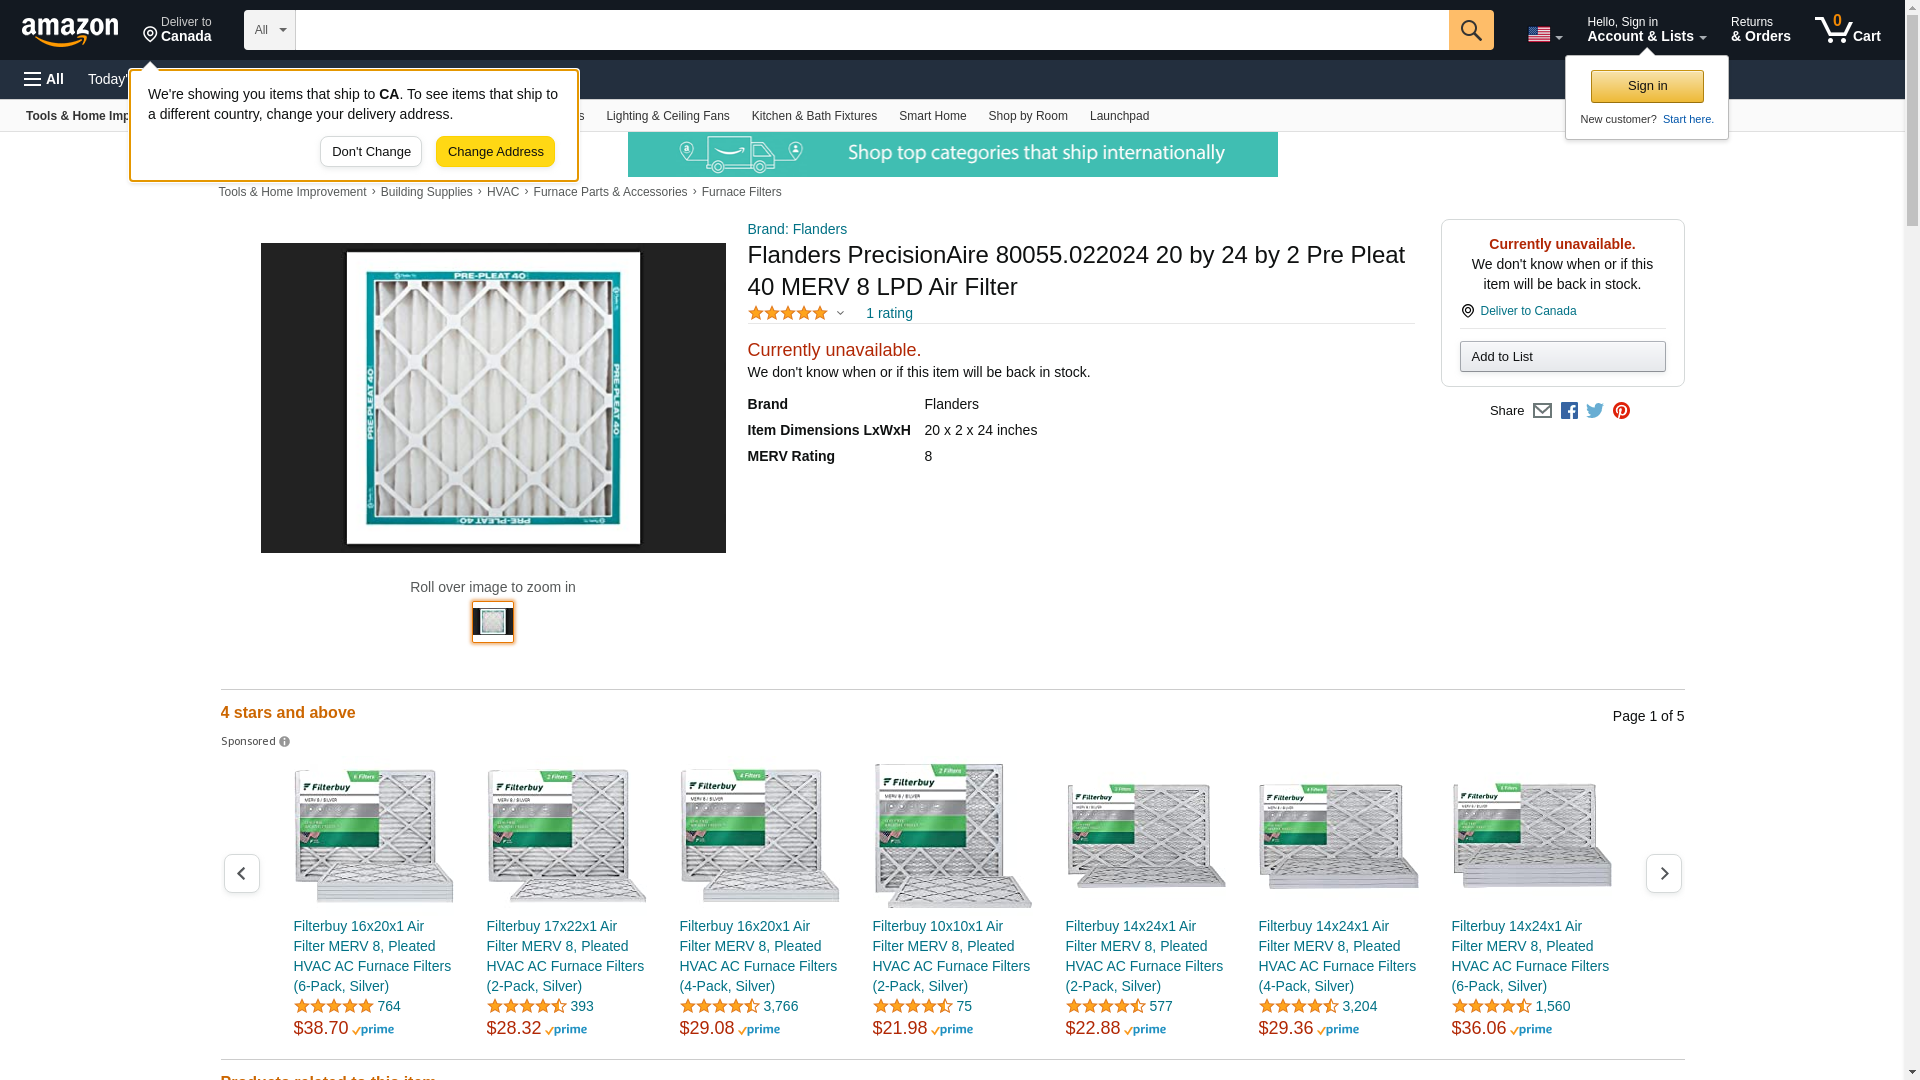This screenshot has width=1920, height=1080.
Task: Click the Change Address button
Action: (x=495, y=152)
